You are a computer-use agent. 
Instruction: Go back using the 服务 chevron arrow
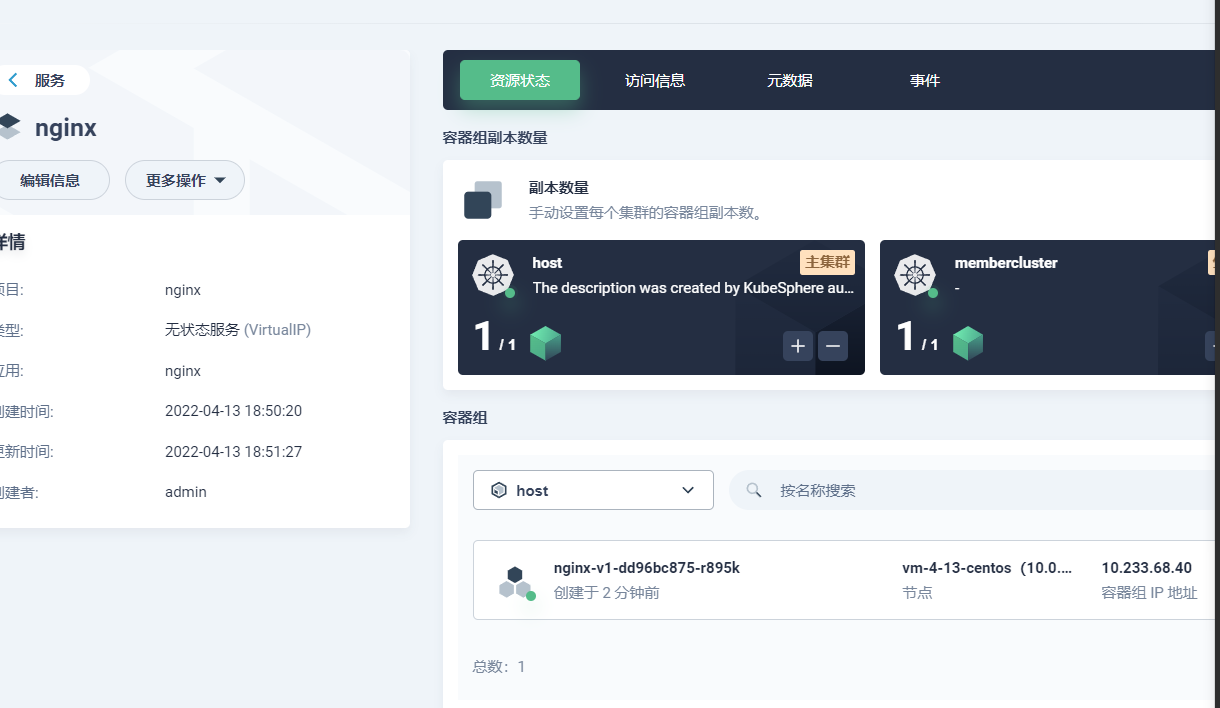13,80
